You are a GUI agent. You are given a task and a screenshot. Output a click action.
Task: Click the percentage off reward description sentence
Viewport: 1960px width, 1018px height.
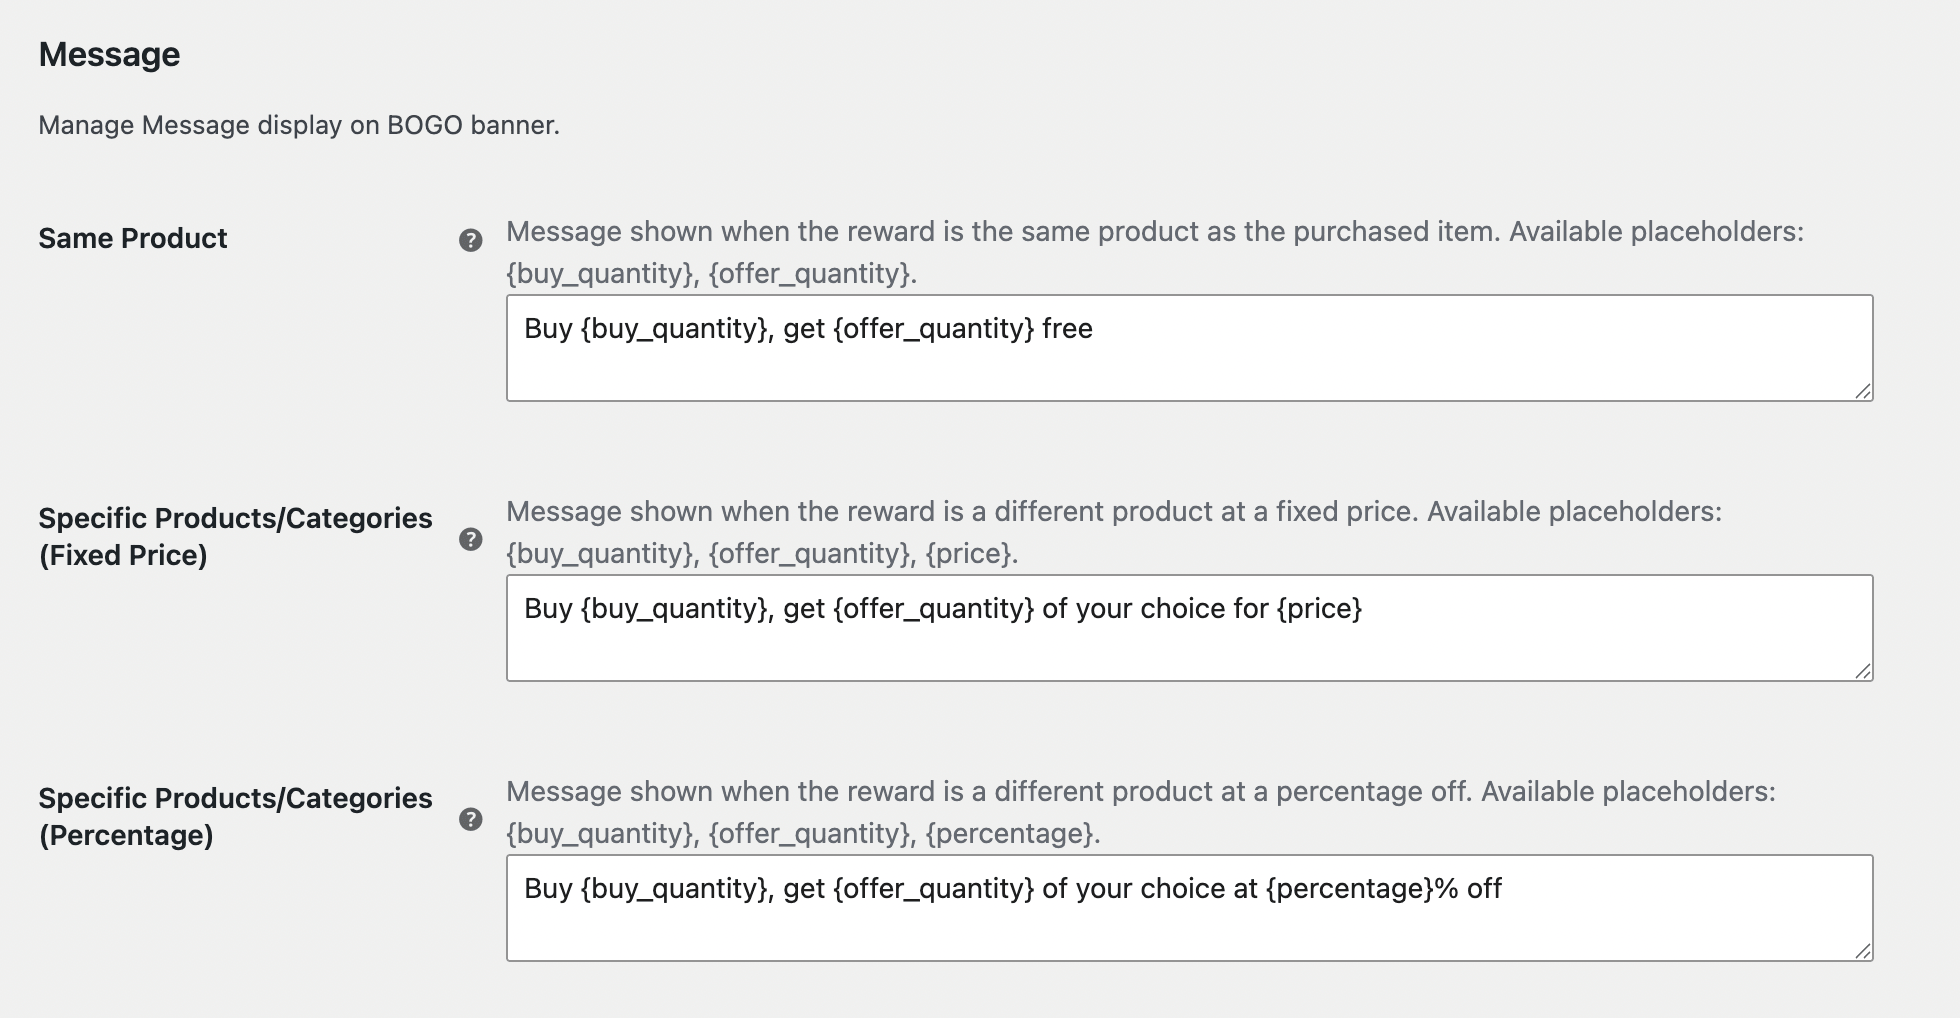(x=989, y=792)
